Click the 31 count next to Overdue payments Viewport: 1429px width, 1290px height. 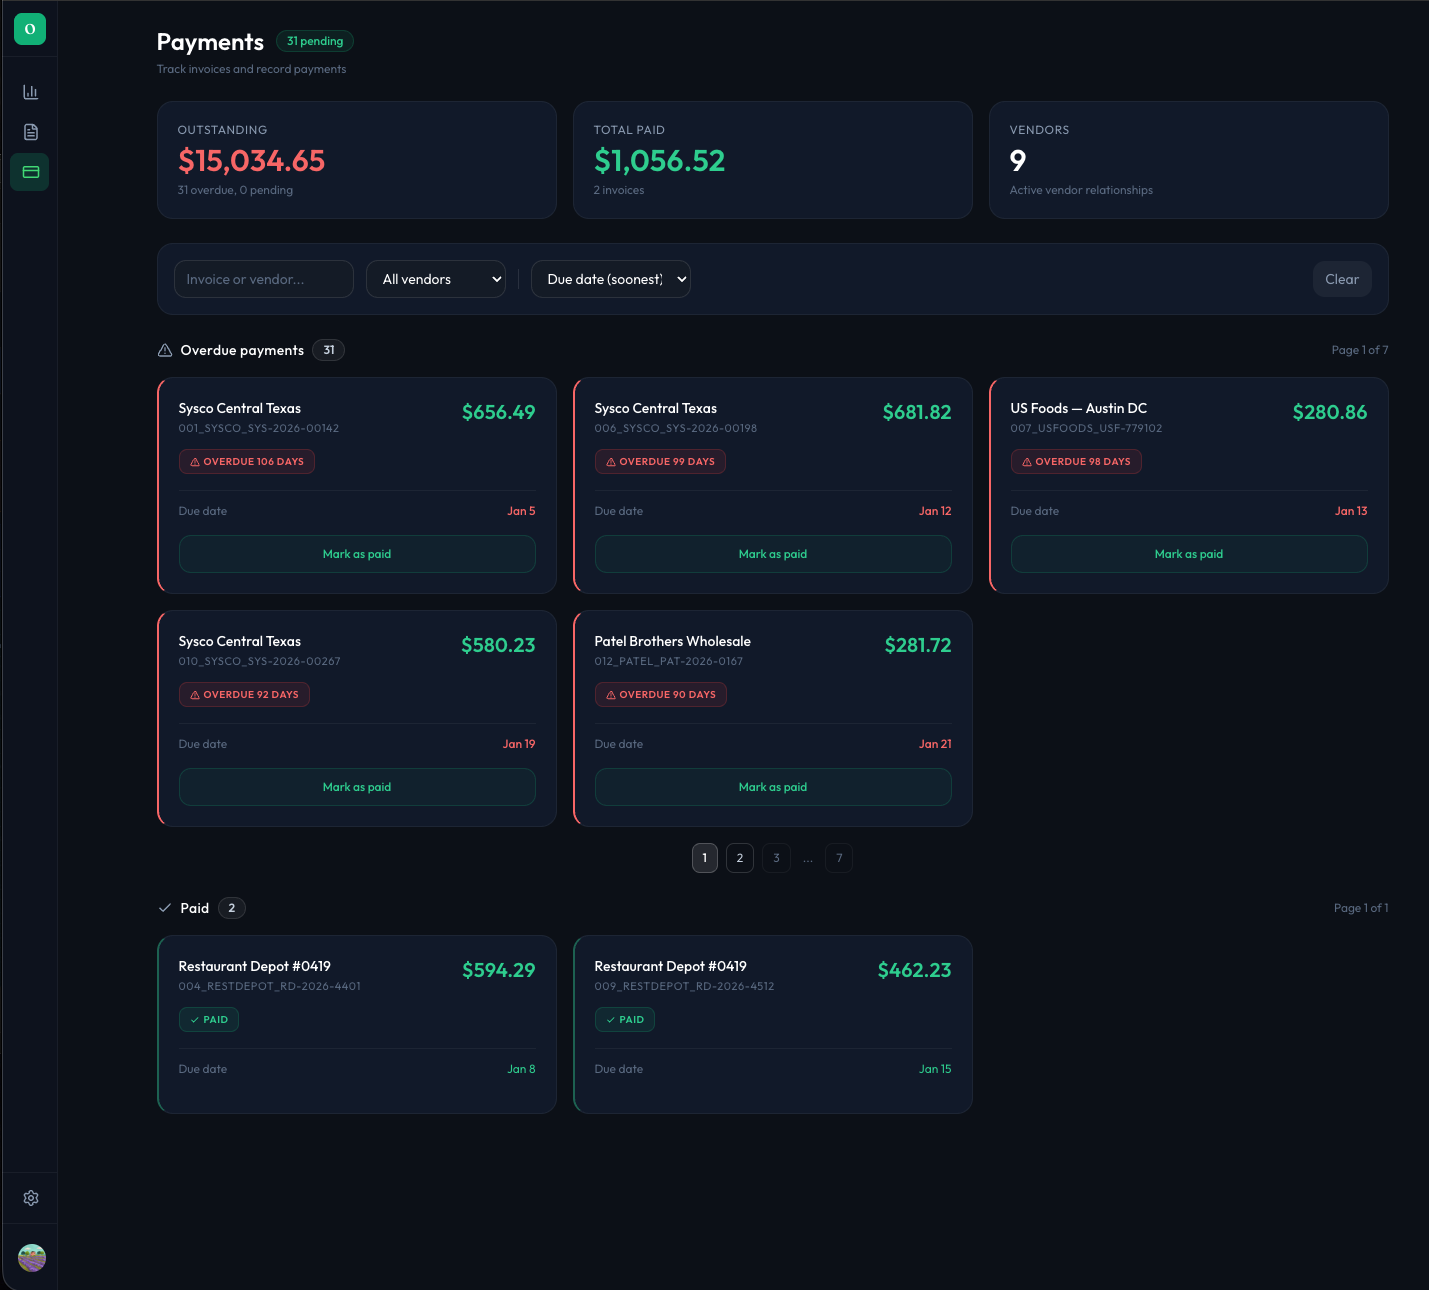coord(329,350)
